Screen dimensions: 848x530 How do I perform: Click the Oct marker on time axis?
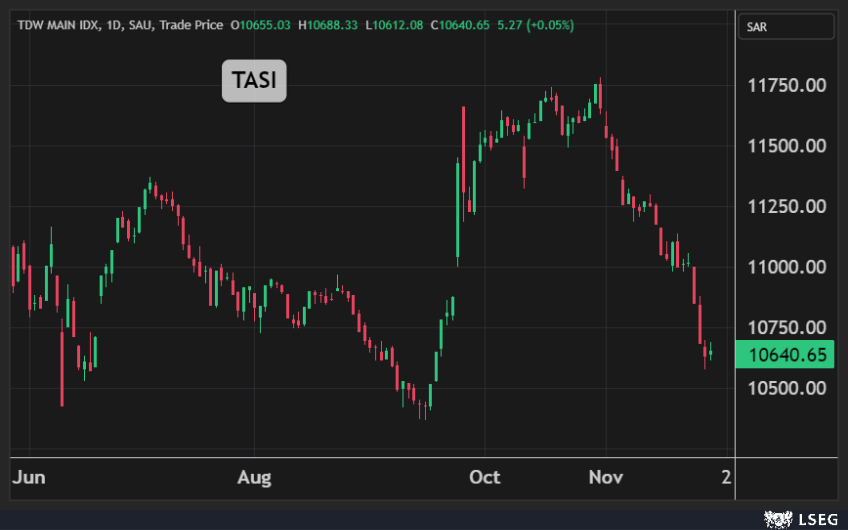click(x=485, y=477)
